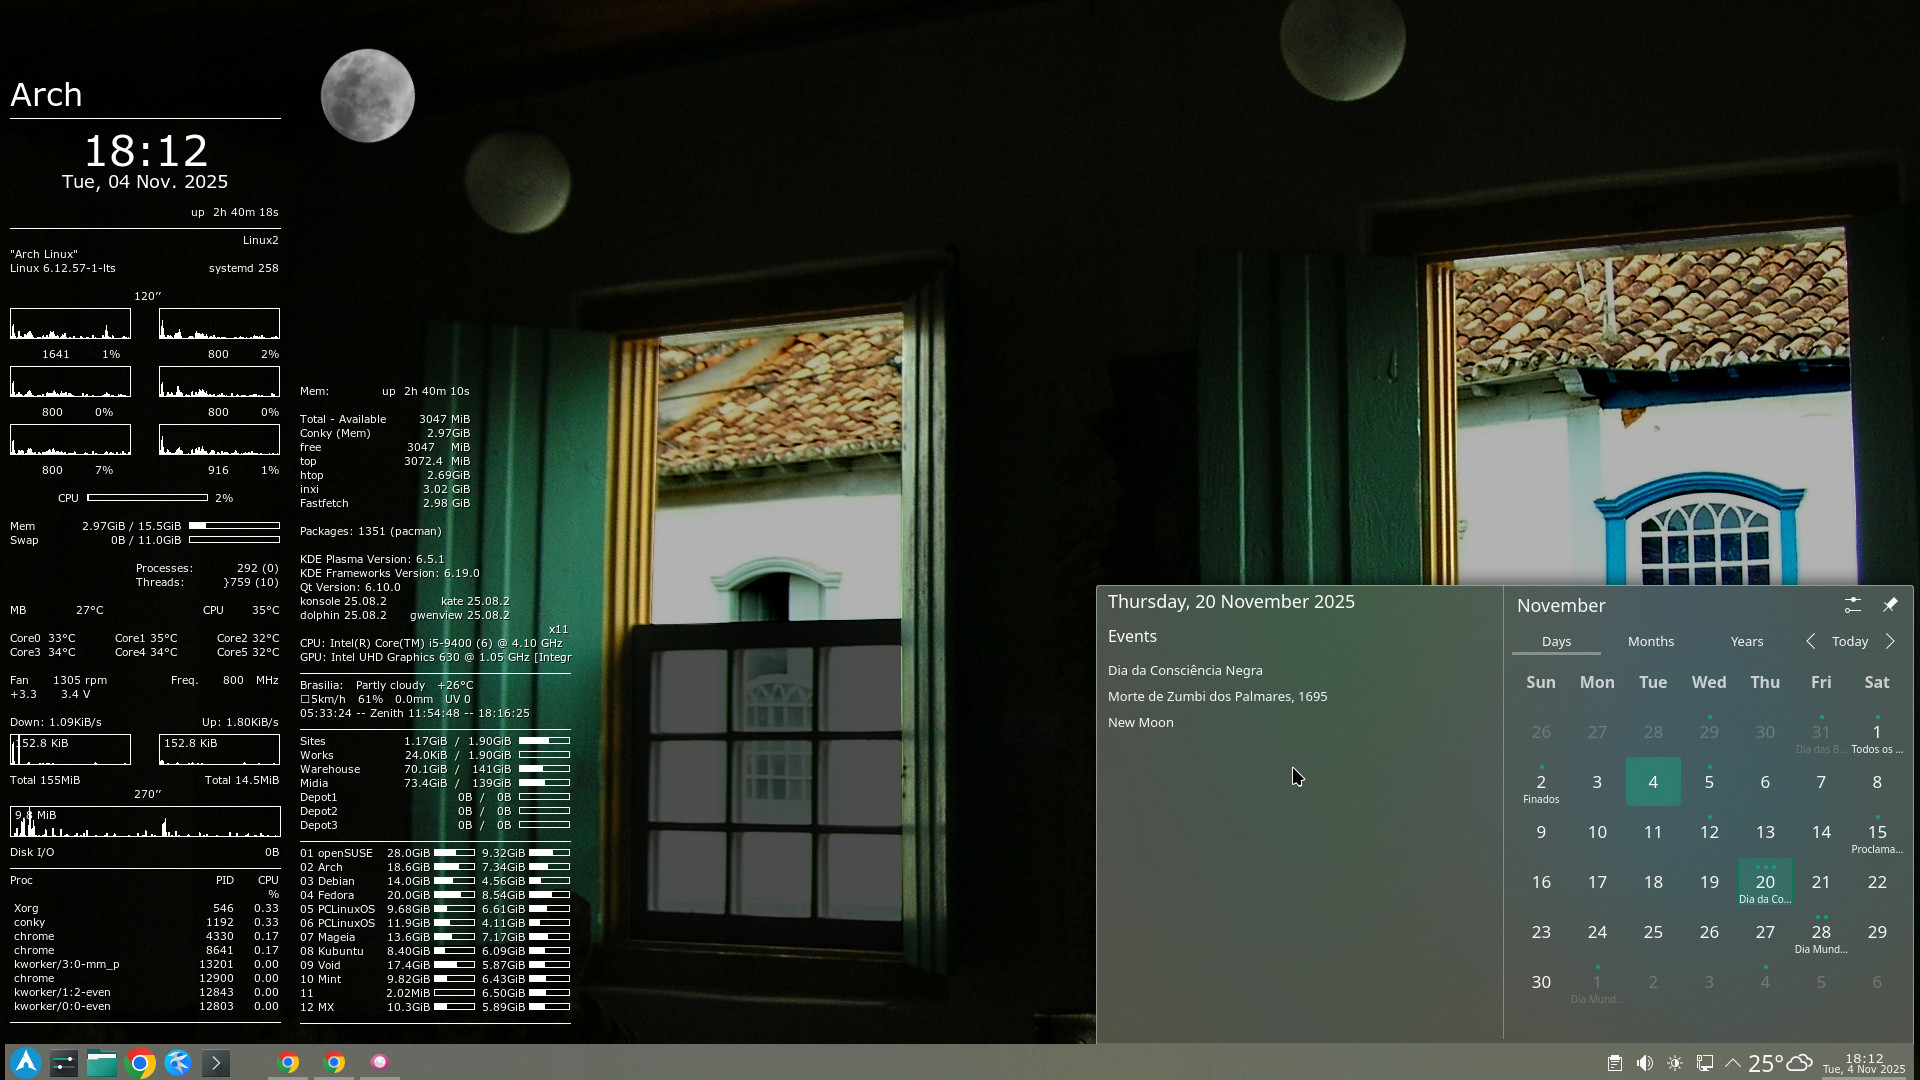Open clipboard manager in system tray
Image resolution: width=1920 pixels, height=1080 pixels.
click(1615, 1063)
